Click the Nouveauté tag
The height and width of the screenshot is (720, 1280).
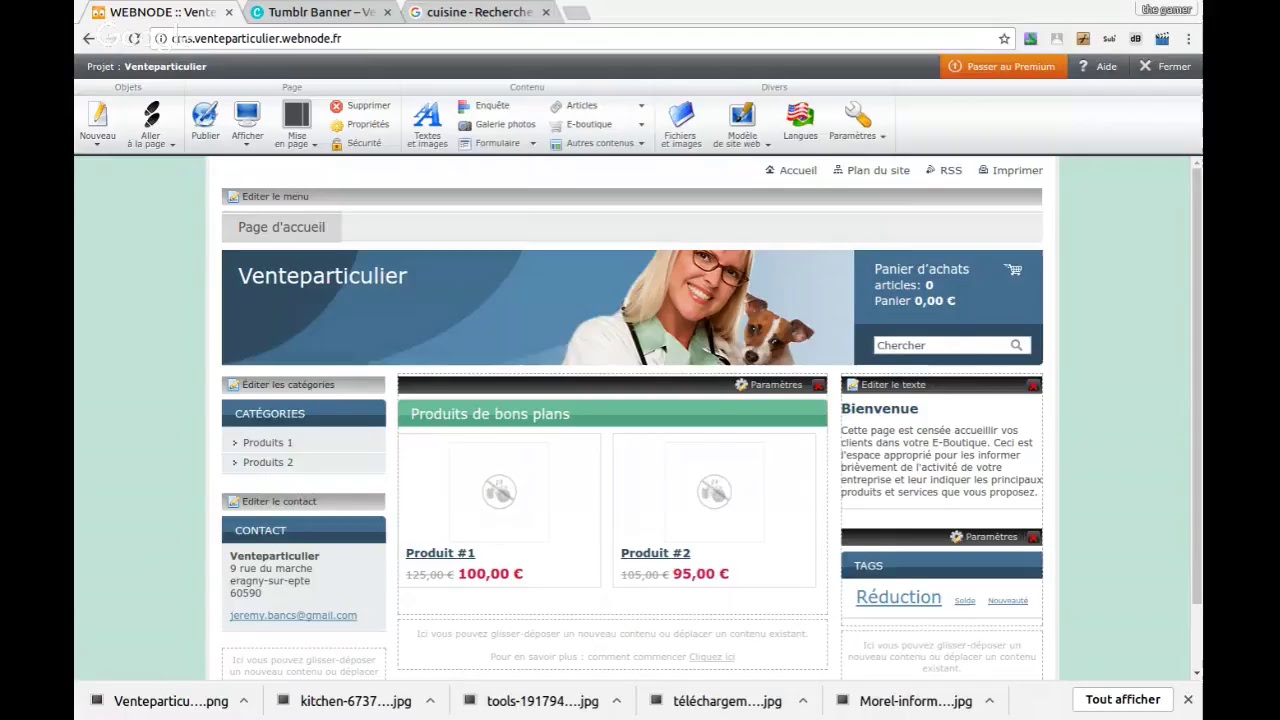point(1007,601)
